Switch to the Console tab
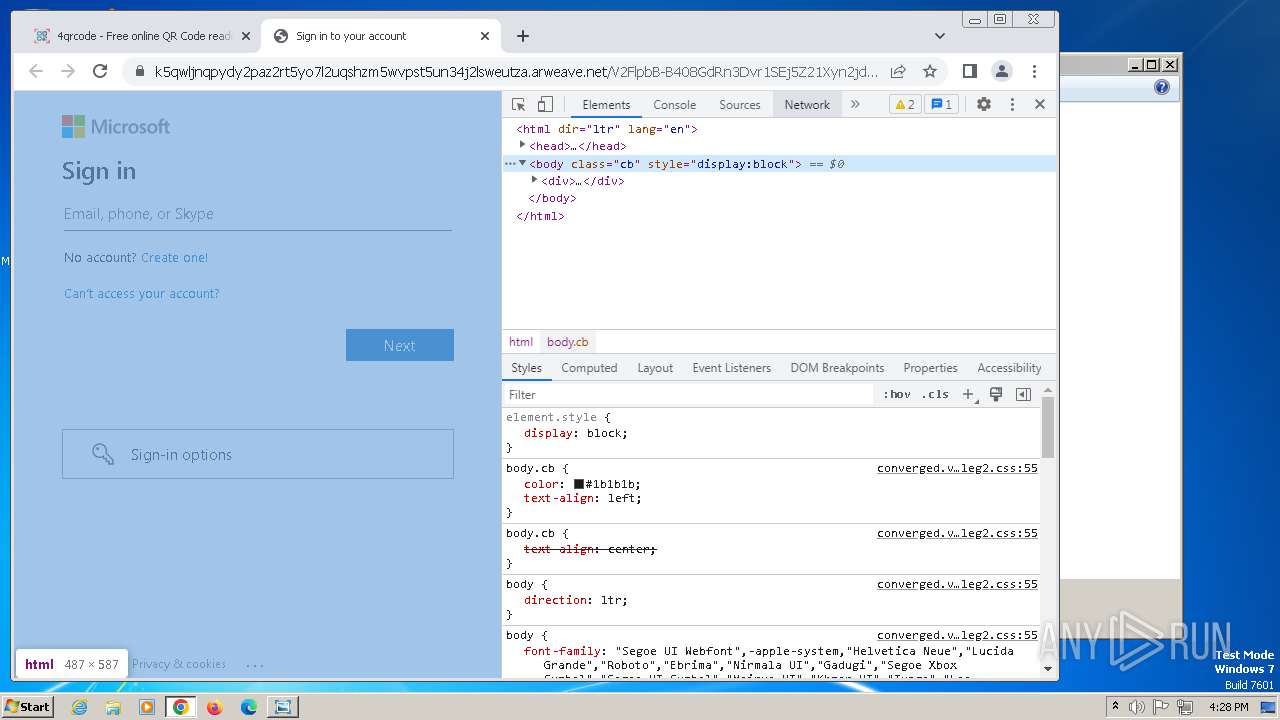 (x=674, y=104)
